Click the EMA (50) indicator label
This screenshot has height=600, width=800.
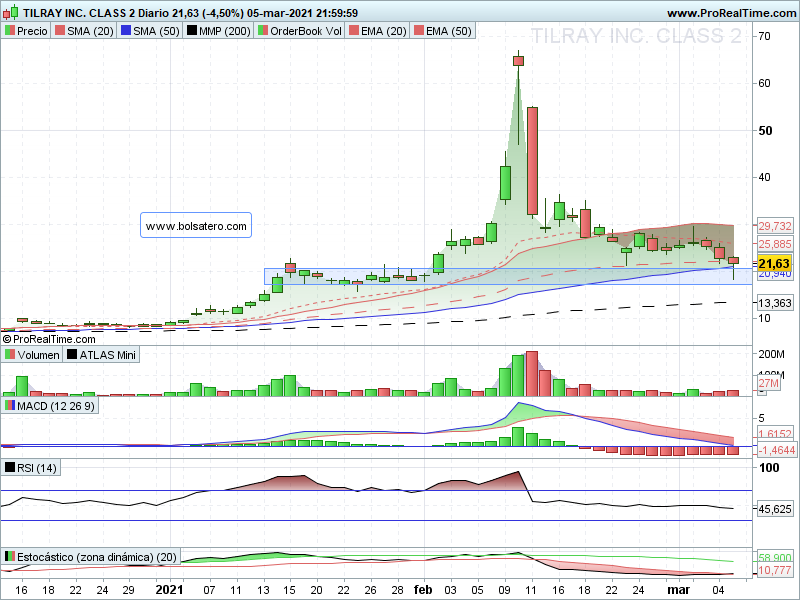[443, 31]
